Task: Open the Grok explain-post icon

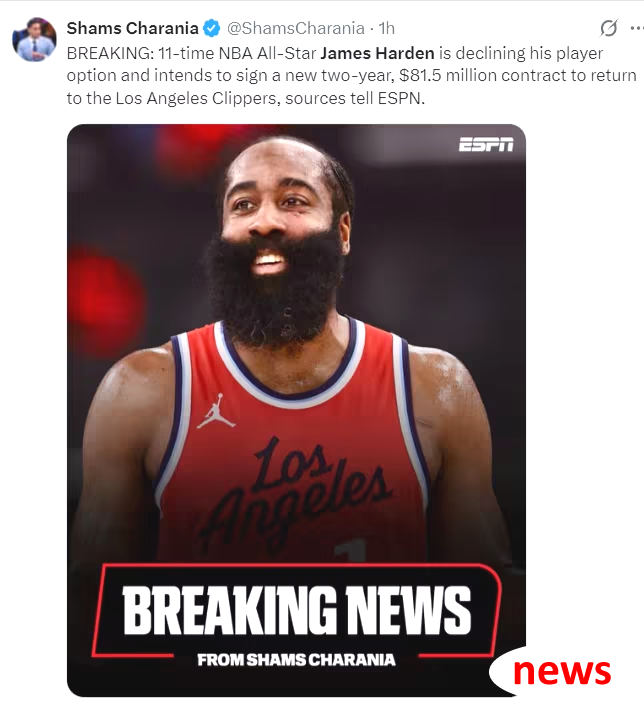Action: (x=608, y=28)
